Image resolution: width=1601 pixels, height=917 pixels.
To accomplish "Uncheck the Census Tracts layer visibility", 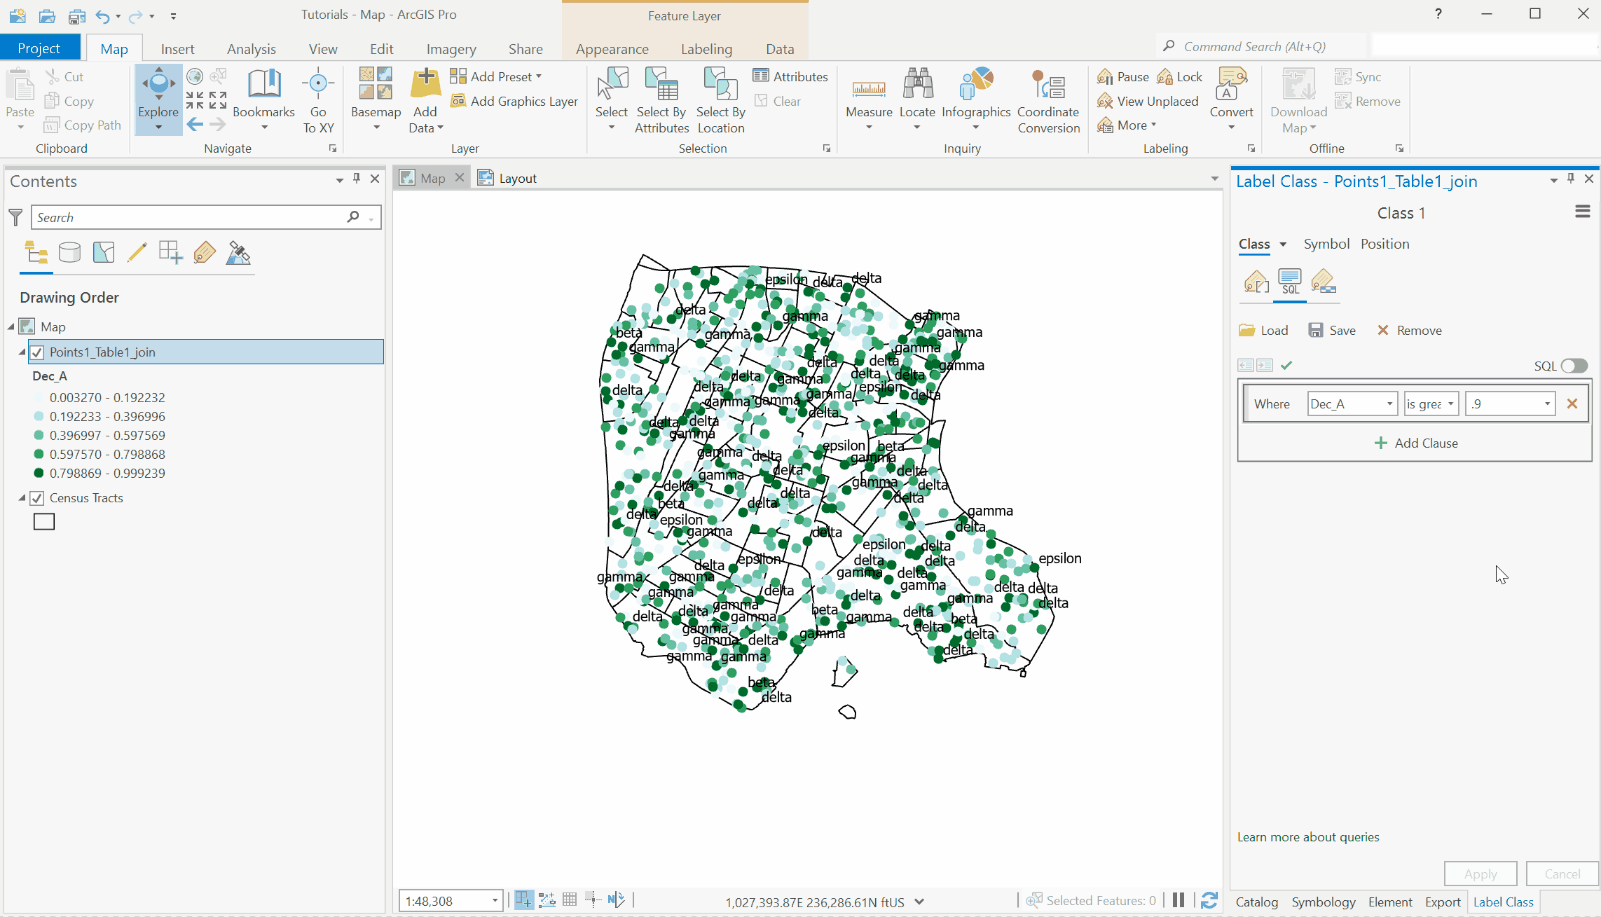I will pyautogui.click(x=37, y=497).
